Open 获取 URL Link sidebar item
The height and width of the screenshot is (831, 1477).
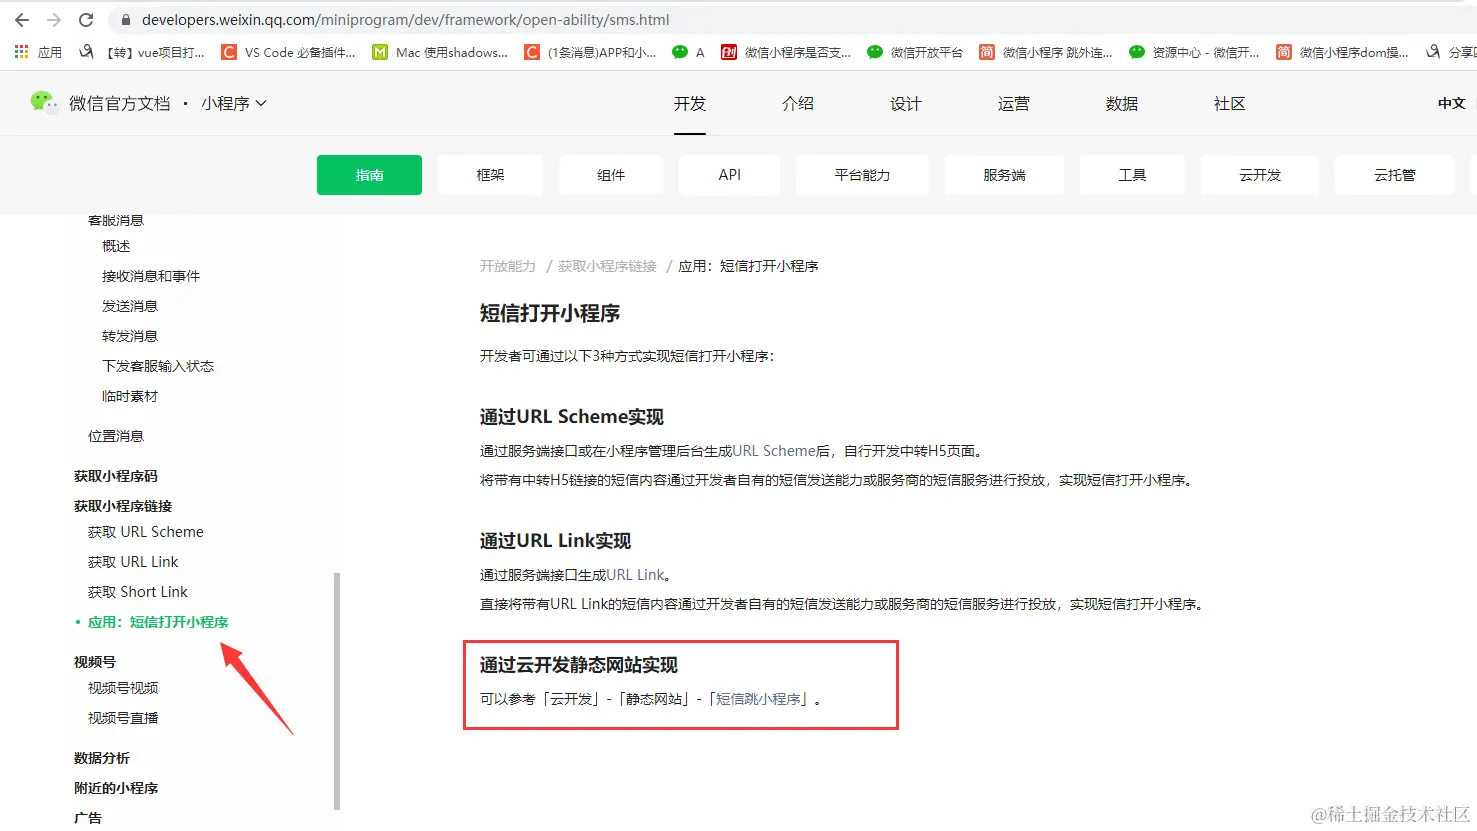click(x=133, y=562)
